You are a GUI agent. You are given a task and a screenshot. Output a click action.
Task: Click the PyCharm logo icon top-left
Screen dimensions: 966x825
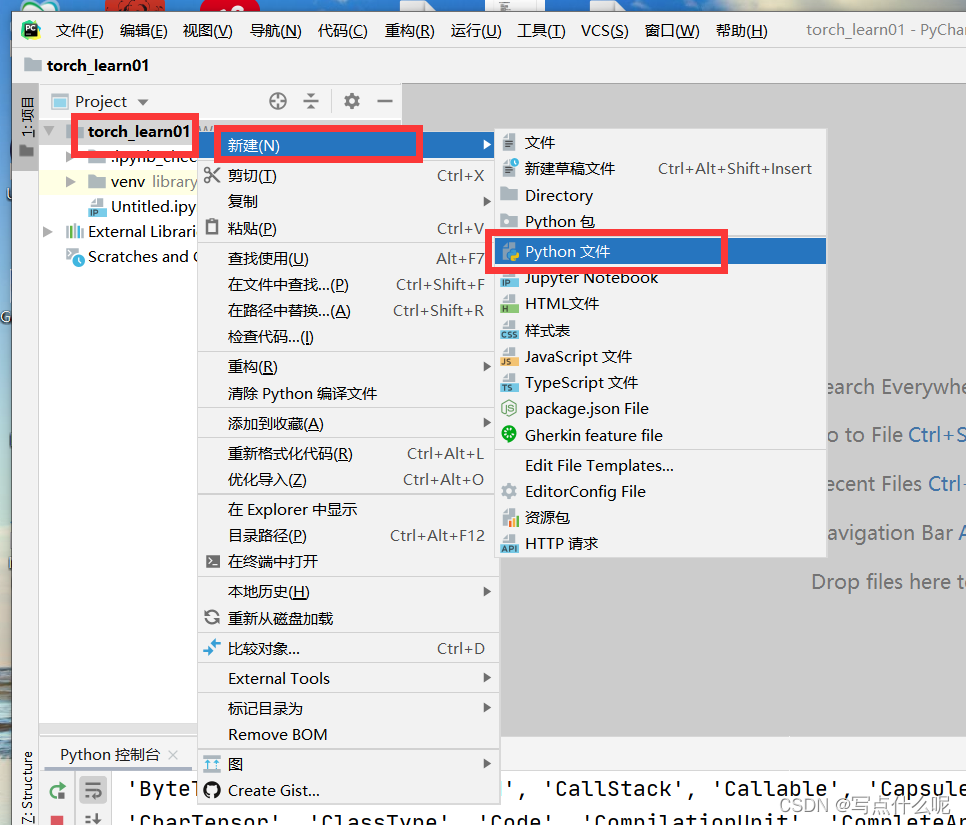click(x=30, y=30)
